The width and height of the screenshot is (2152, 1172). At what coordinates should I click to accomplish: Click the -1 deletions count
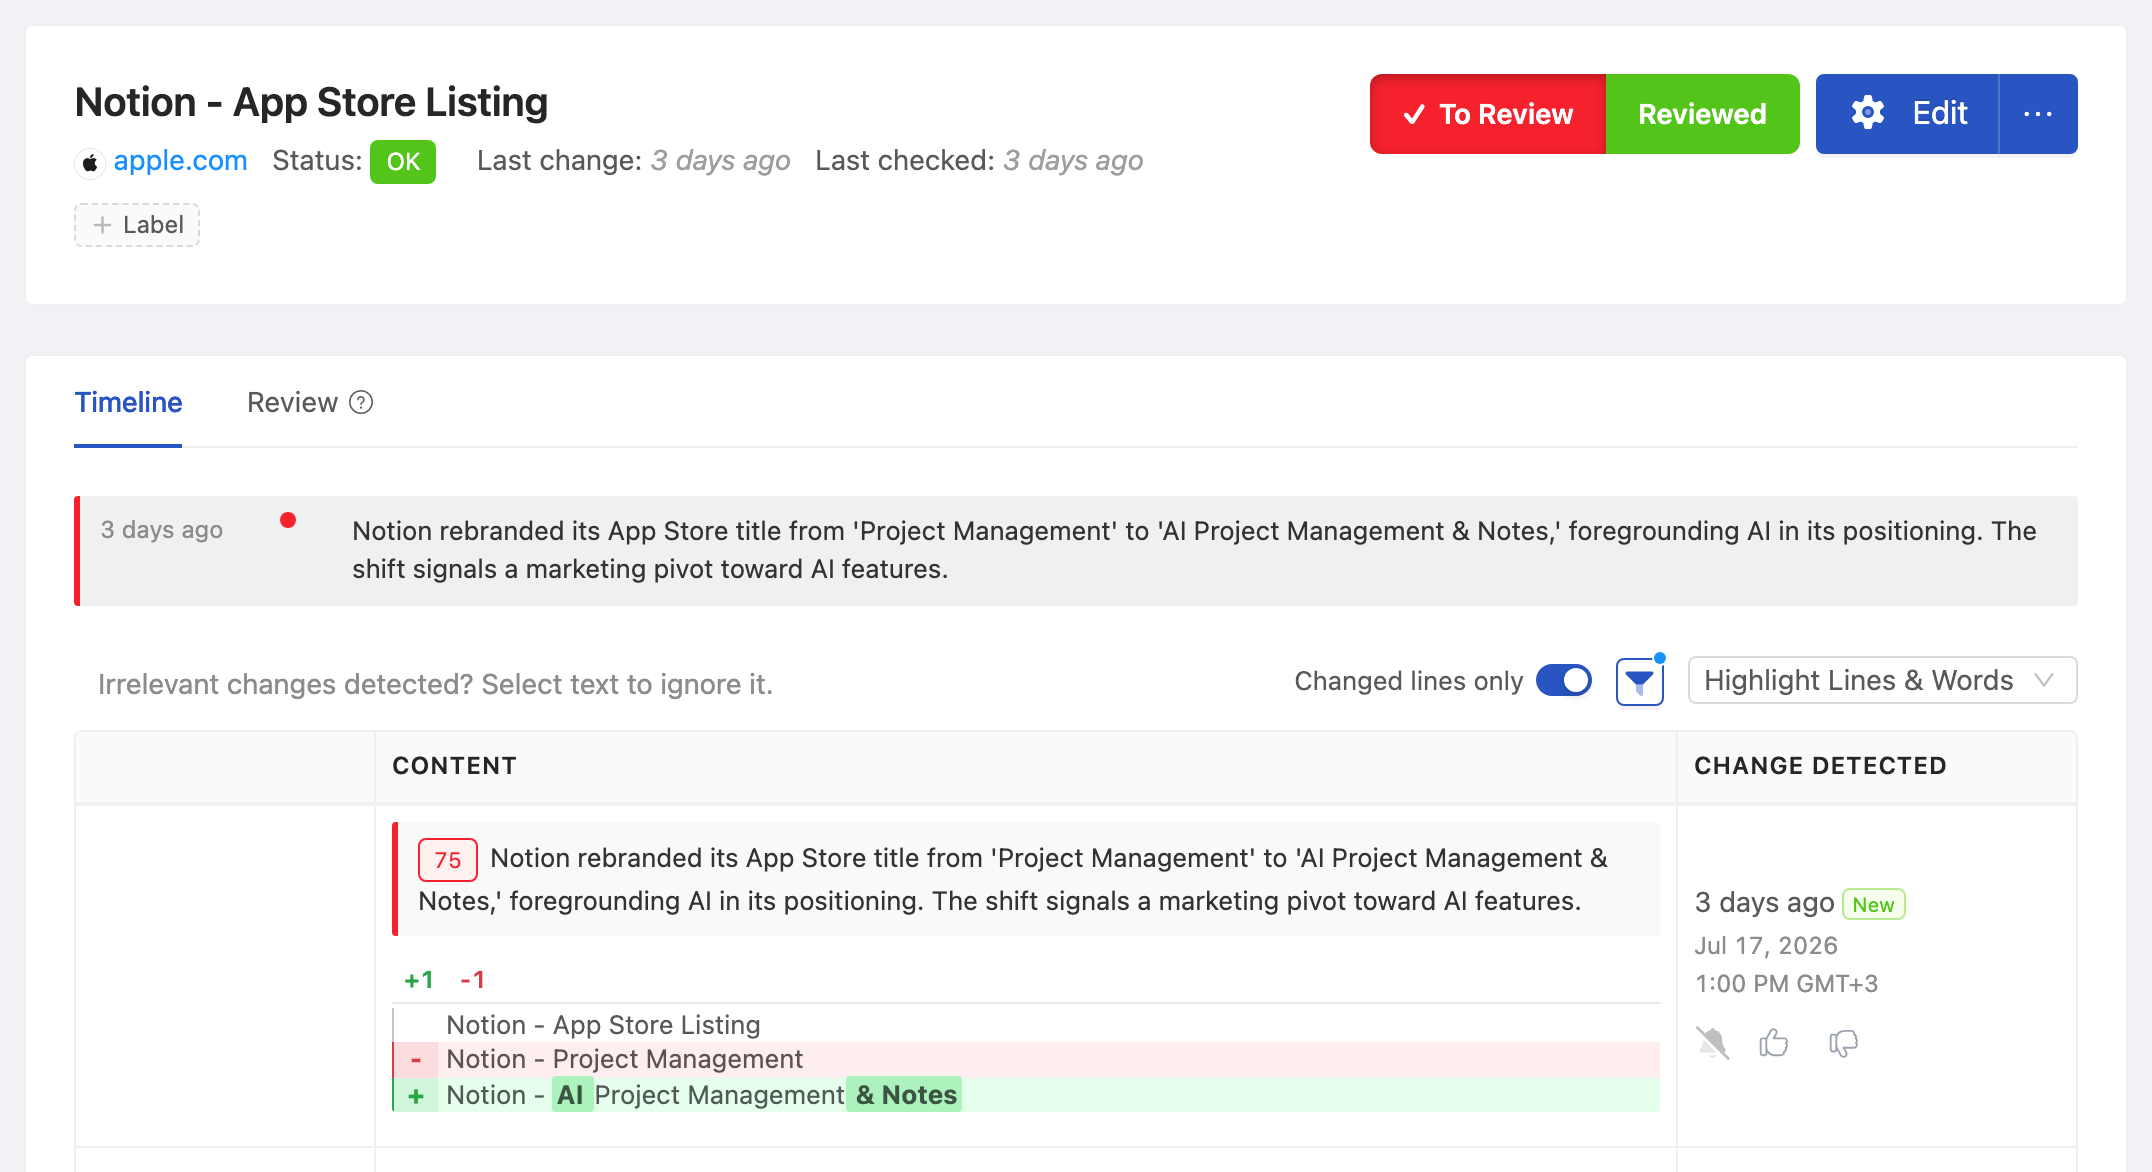(472, 980)
